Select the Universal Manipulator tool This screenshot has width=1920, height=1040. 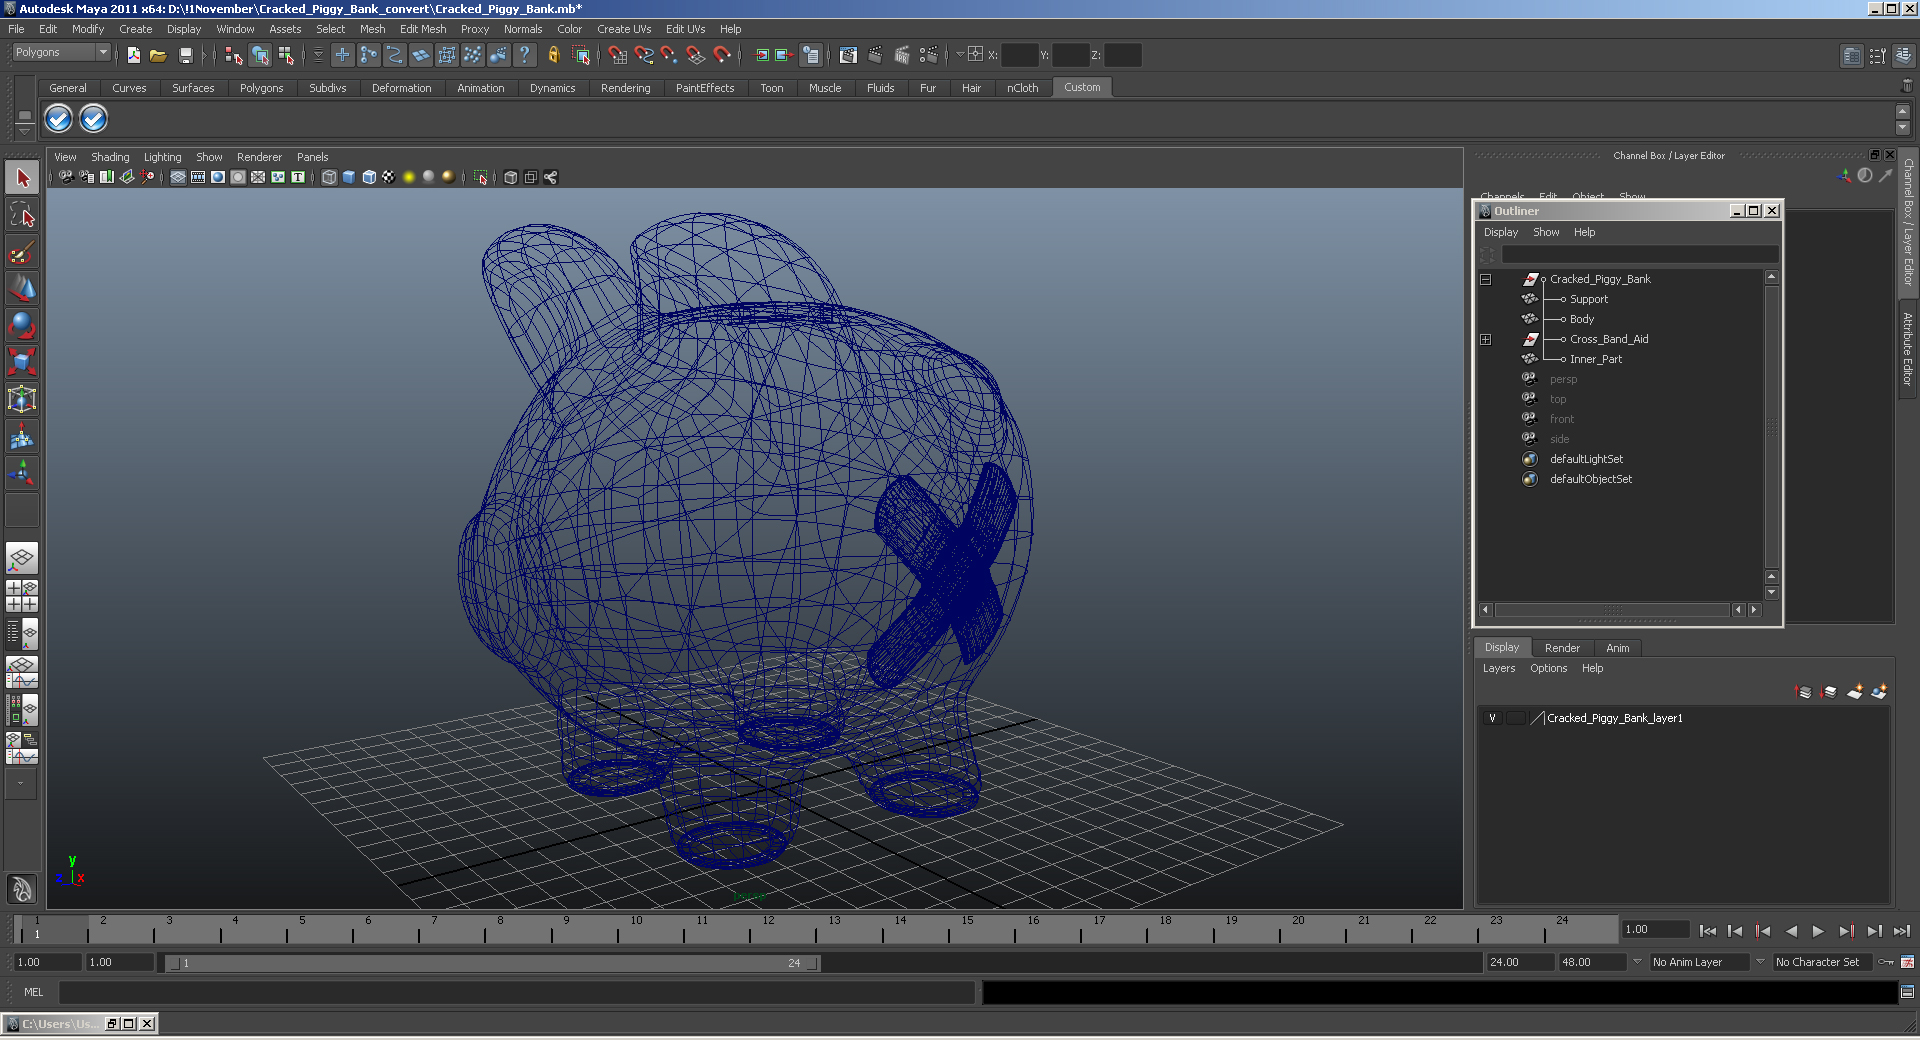(22, 399)
